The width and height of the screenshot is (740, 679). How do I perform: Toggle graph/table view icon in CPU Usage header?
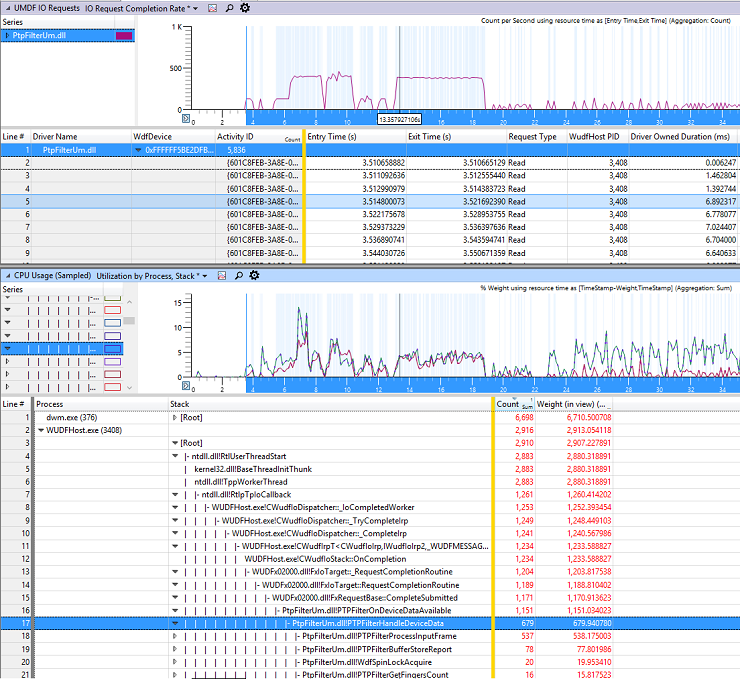point(222,276)
